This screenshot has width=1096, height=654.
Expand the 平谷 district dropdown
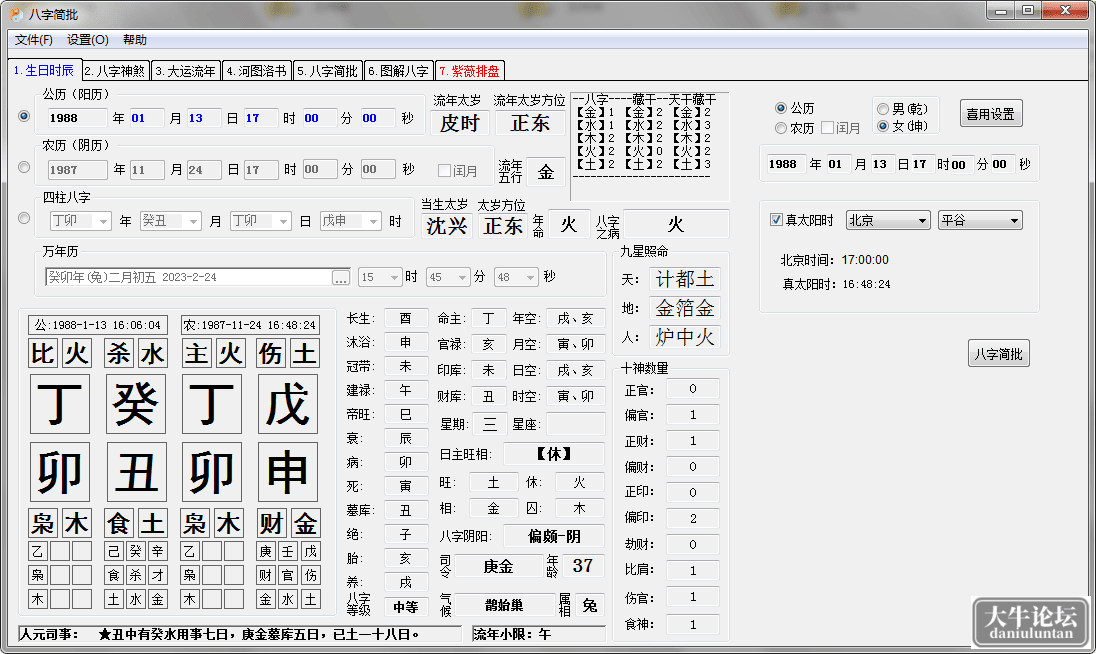tap(980, 221)
